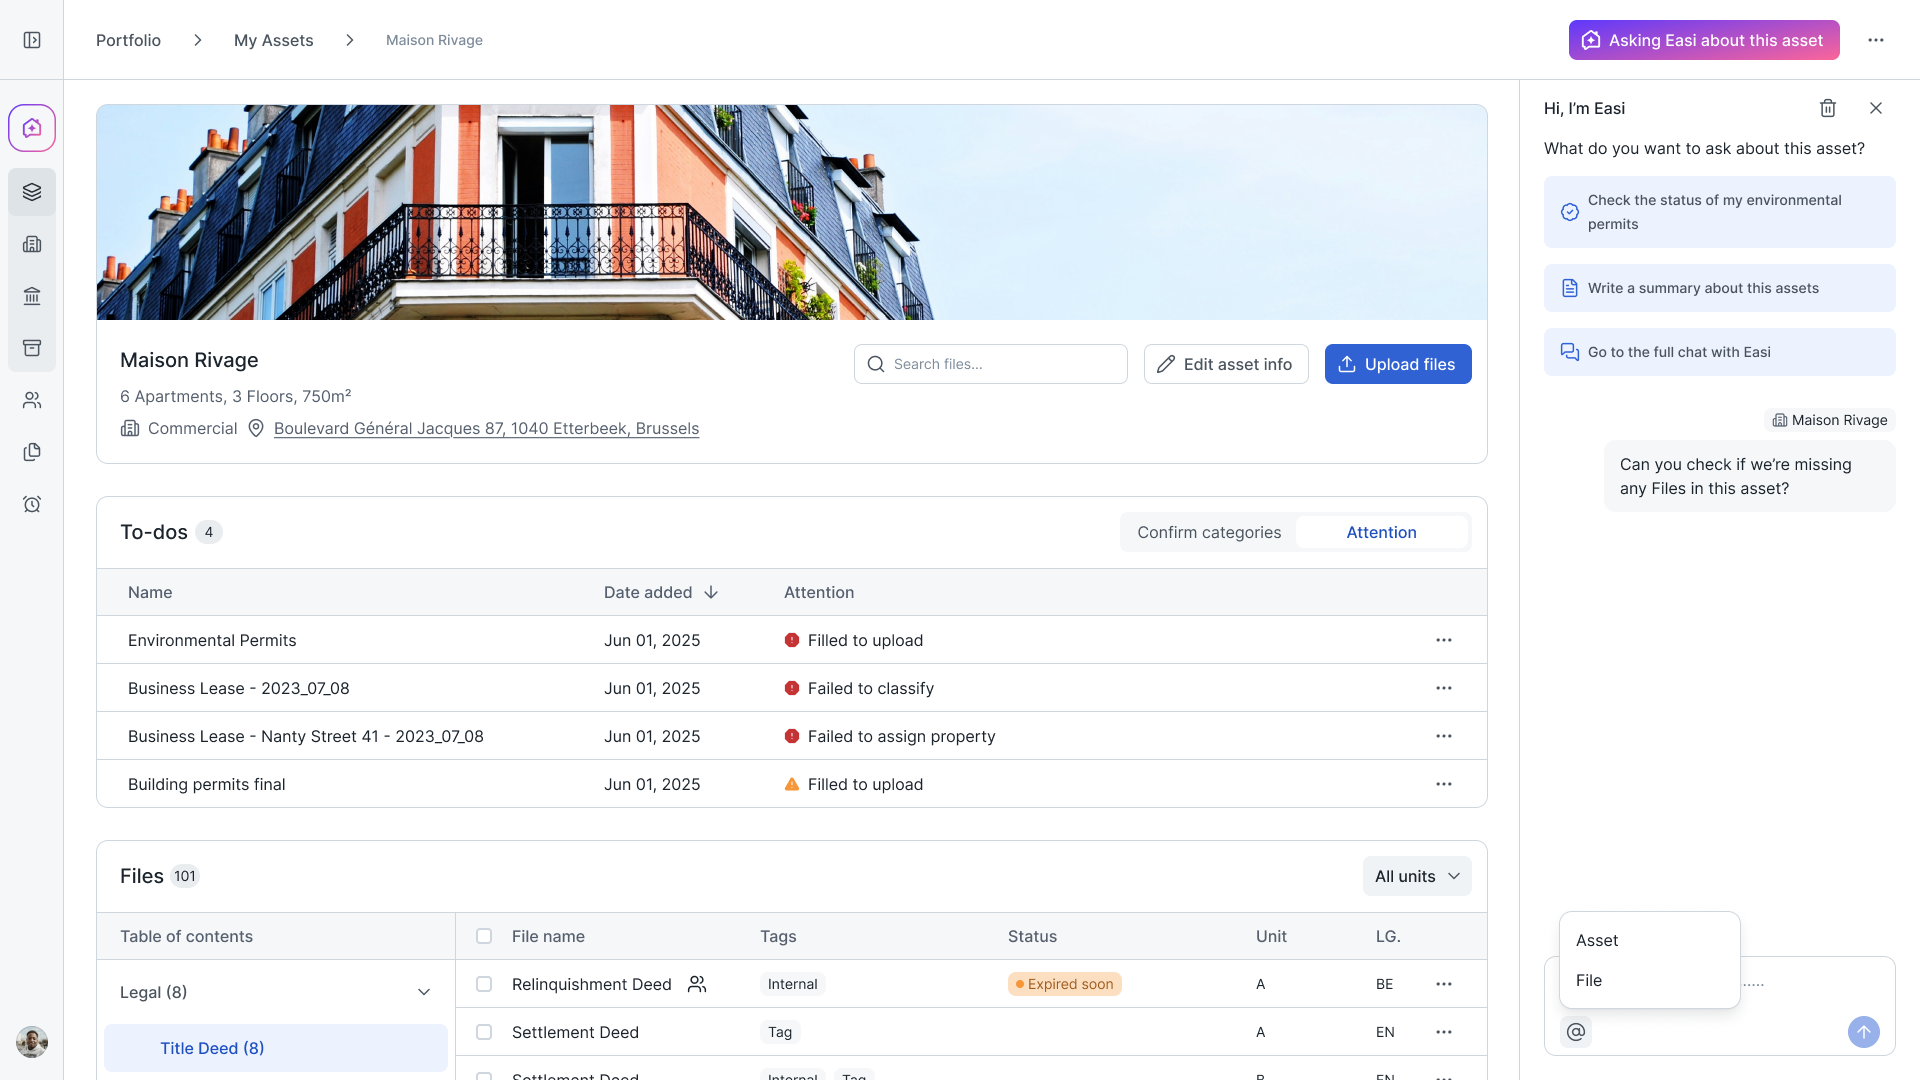
Task: Click the @ mention icon in chat
Action: [x=1576, y=1032]
